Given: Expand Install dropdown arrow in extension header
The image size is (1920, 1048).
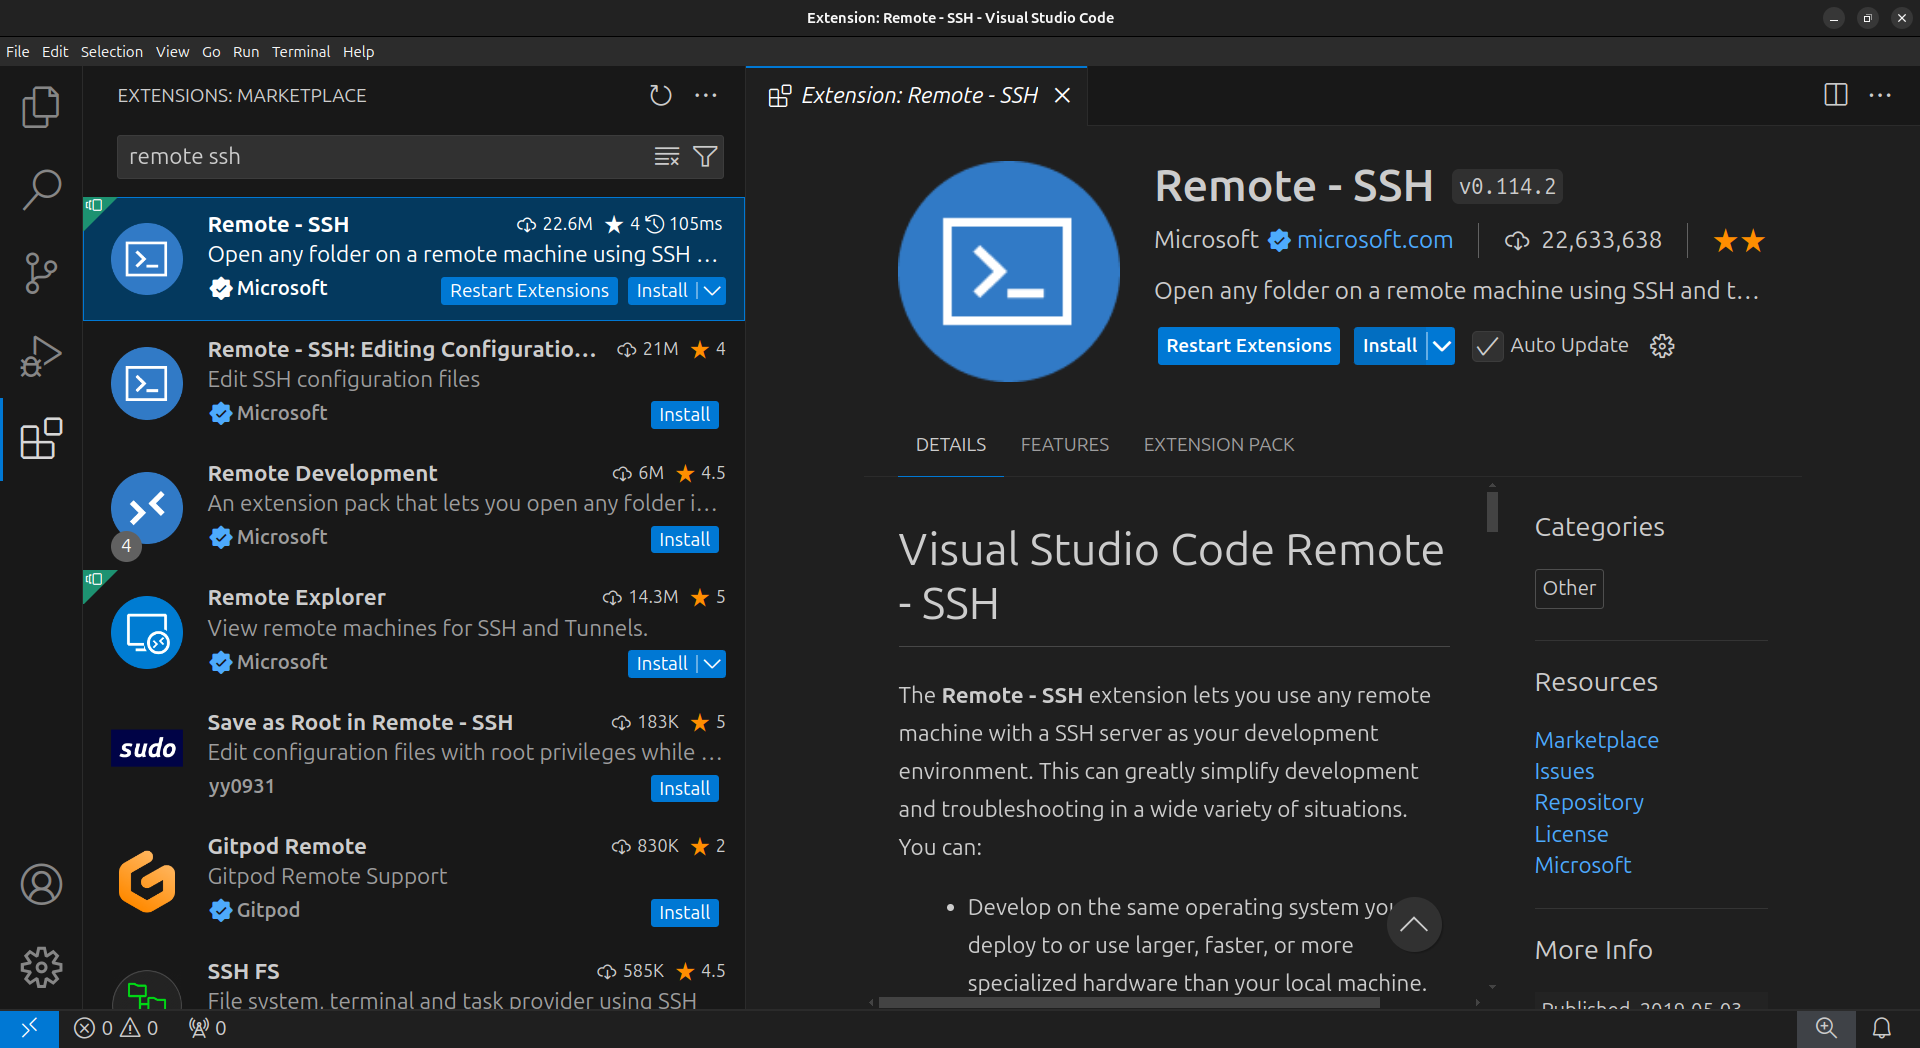Looking at the screenshot, I should coord(1441,346).
